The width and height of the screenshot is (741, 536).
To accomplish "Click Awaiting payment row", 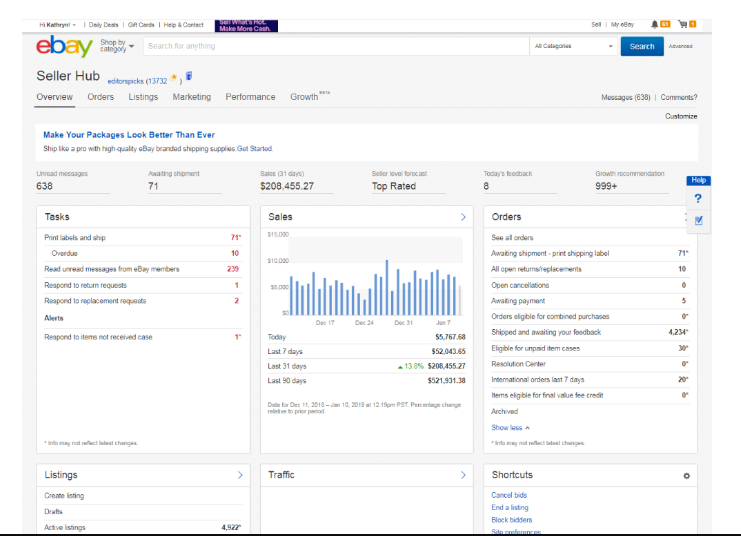I will 589,301.
